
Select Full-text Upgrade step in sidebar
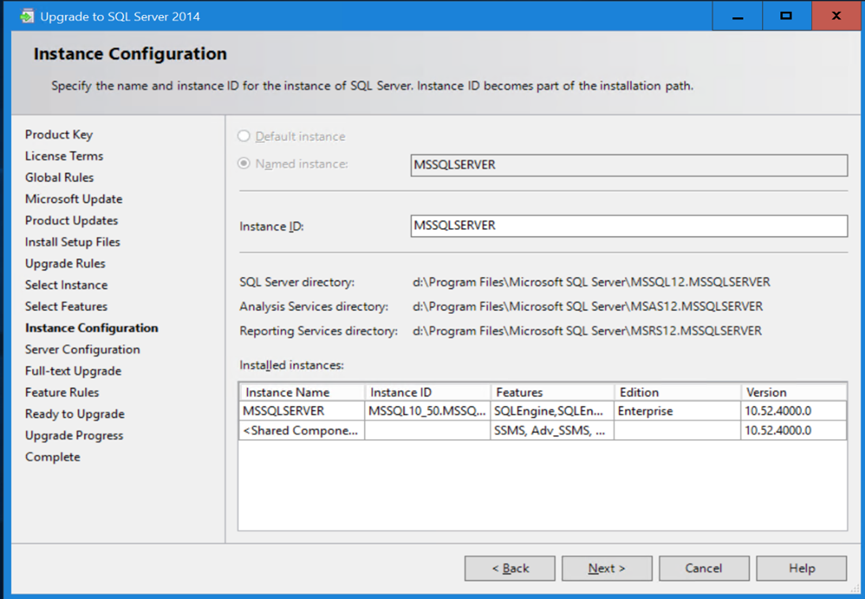[73, 371]
